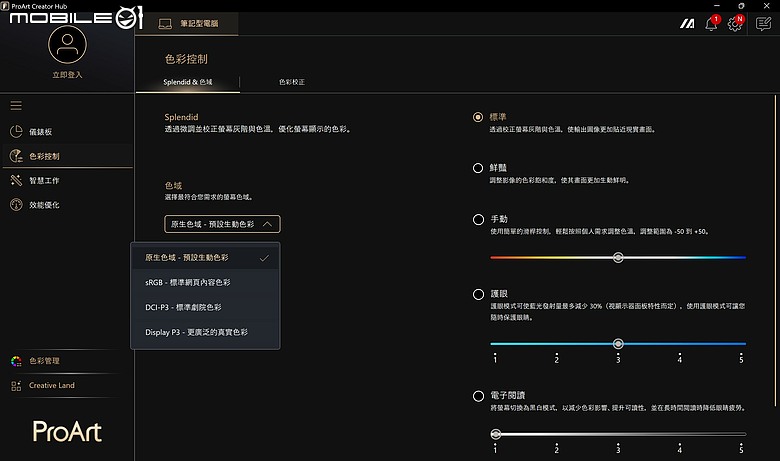Open the notifications bell icon

[x=711, y=23]
